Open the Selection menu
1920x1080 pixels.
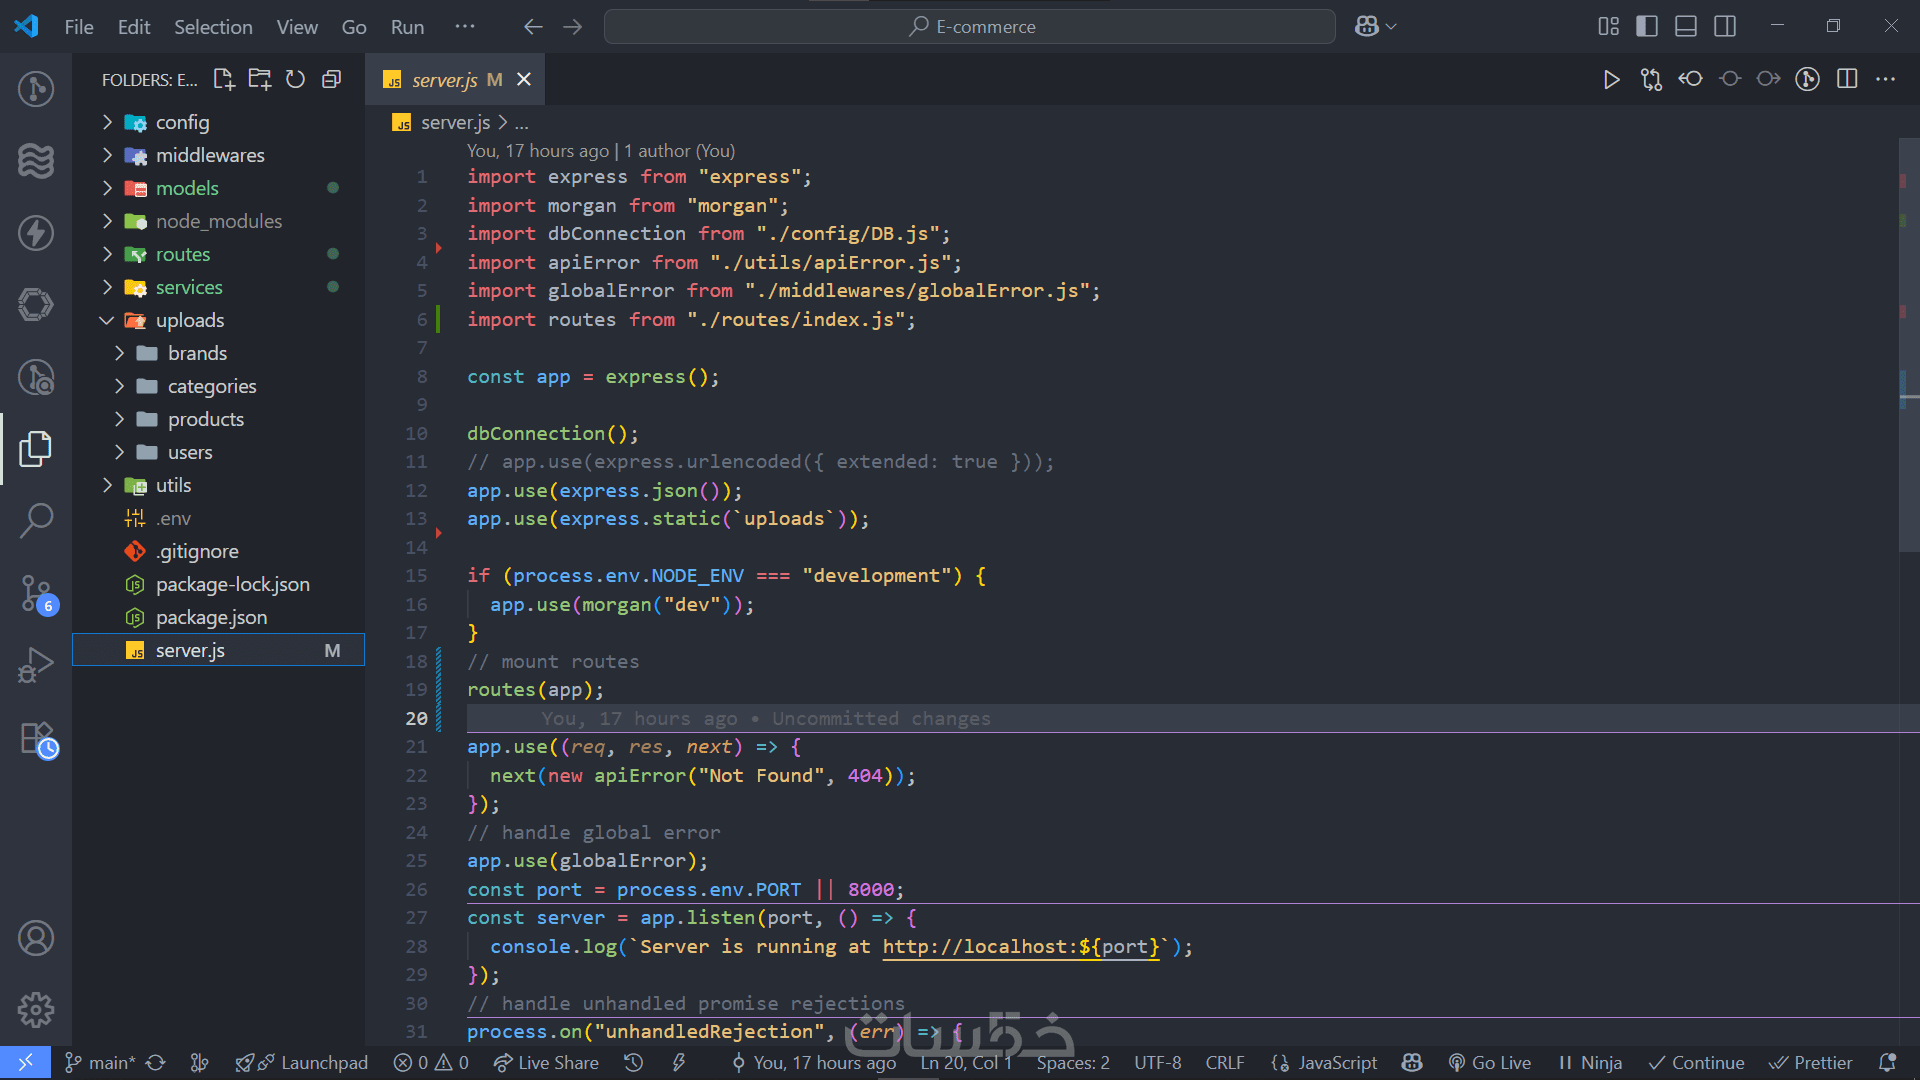pos(213,27)
